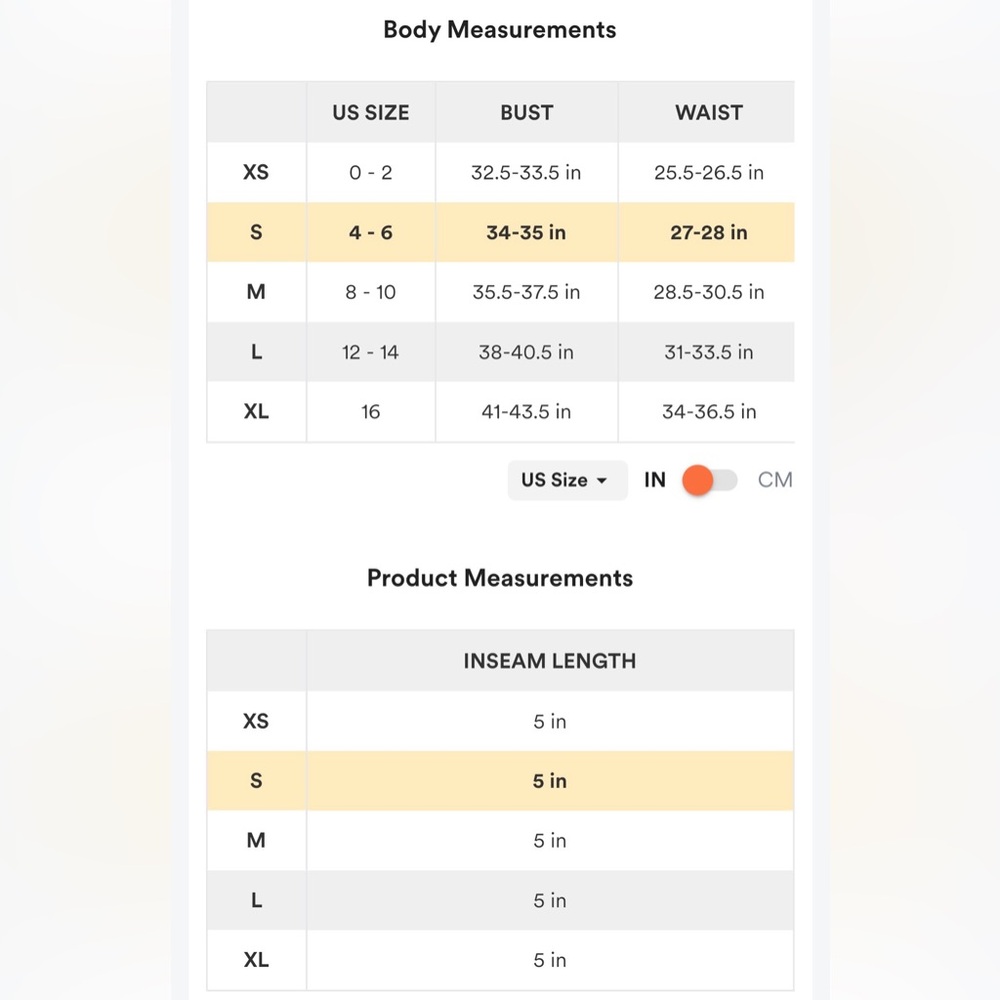
Task: Click the Product Measurements heading
Action: point(500,578)
